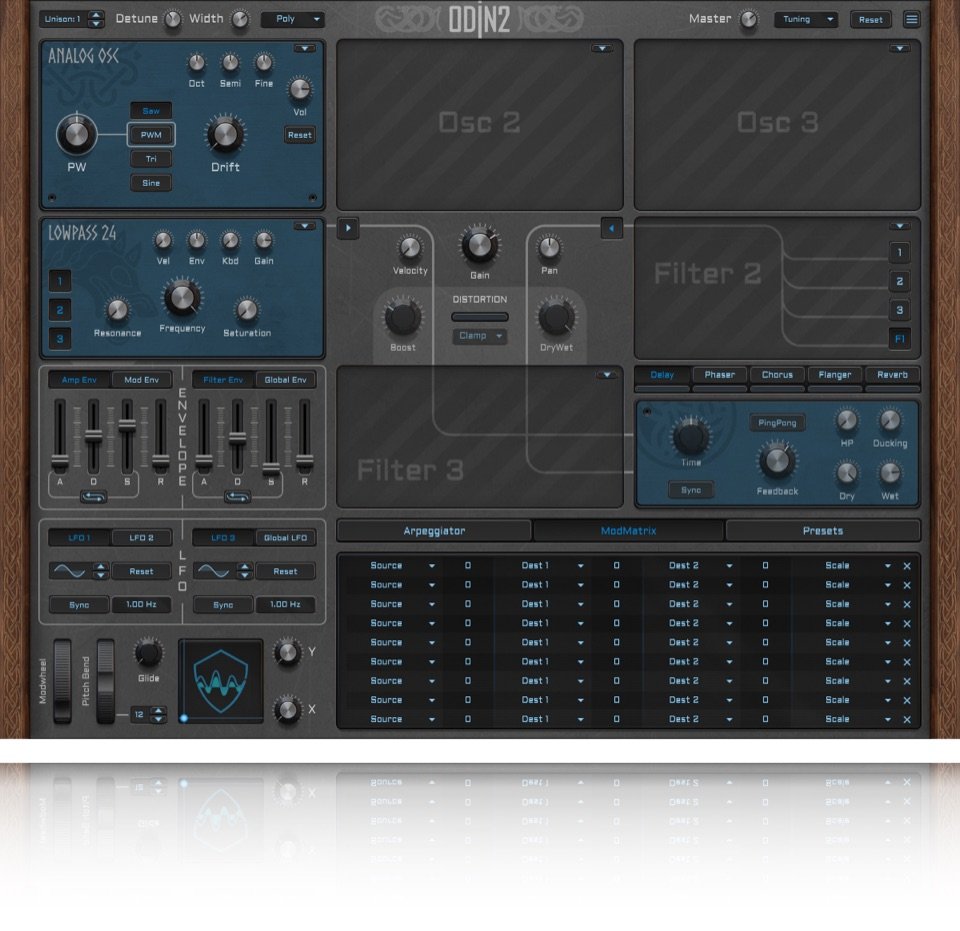
Task: Click the Analog Osc Reset button
Action: 299,135
